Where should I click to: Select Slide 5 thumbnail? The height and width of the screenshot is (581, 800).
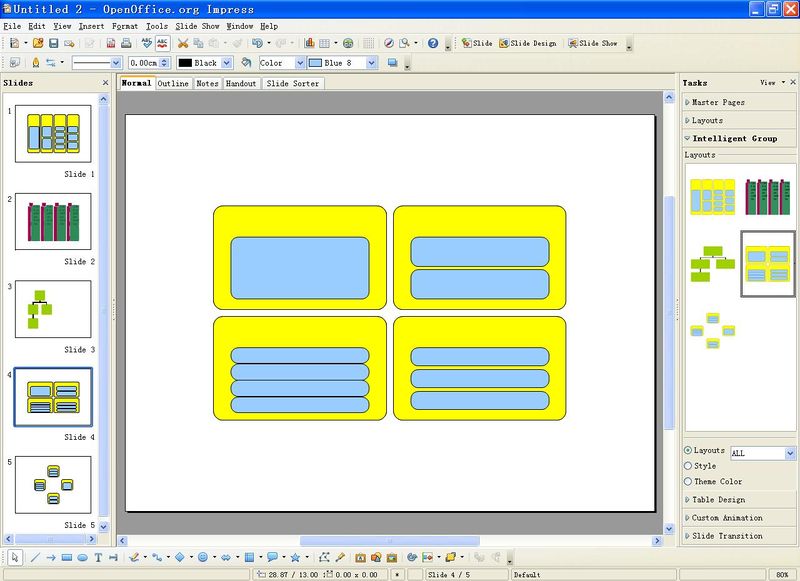tap(53, 485)
